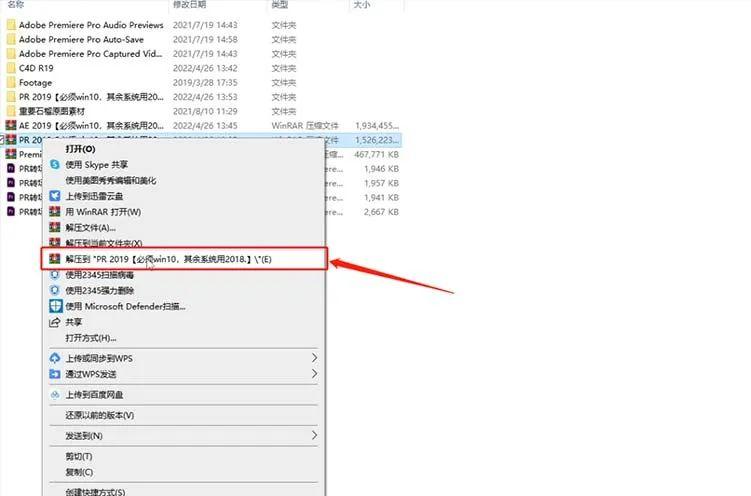Click the share icon next to 共享
751x496 pixels.
coord(55,322)
